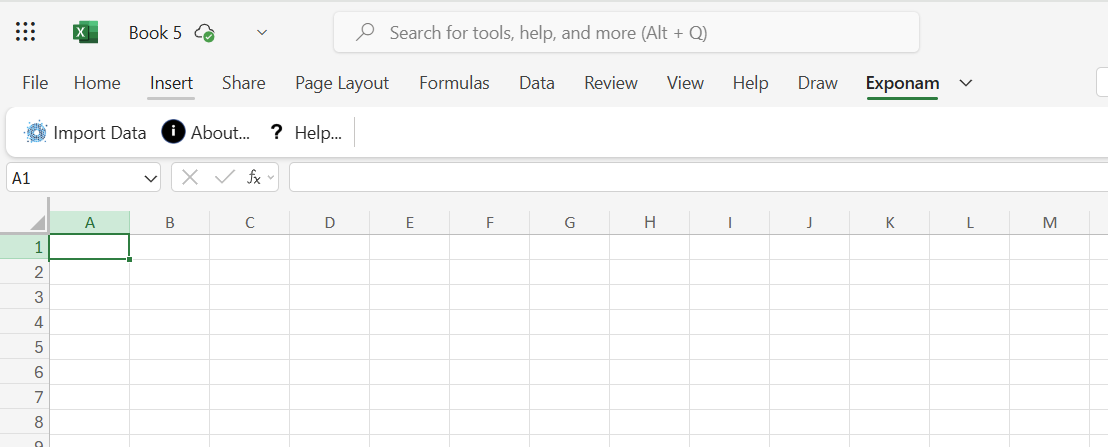
Task: Switch to the Insert tab
Action: (x=171, y=83)
